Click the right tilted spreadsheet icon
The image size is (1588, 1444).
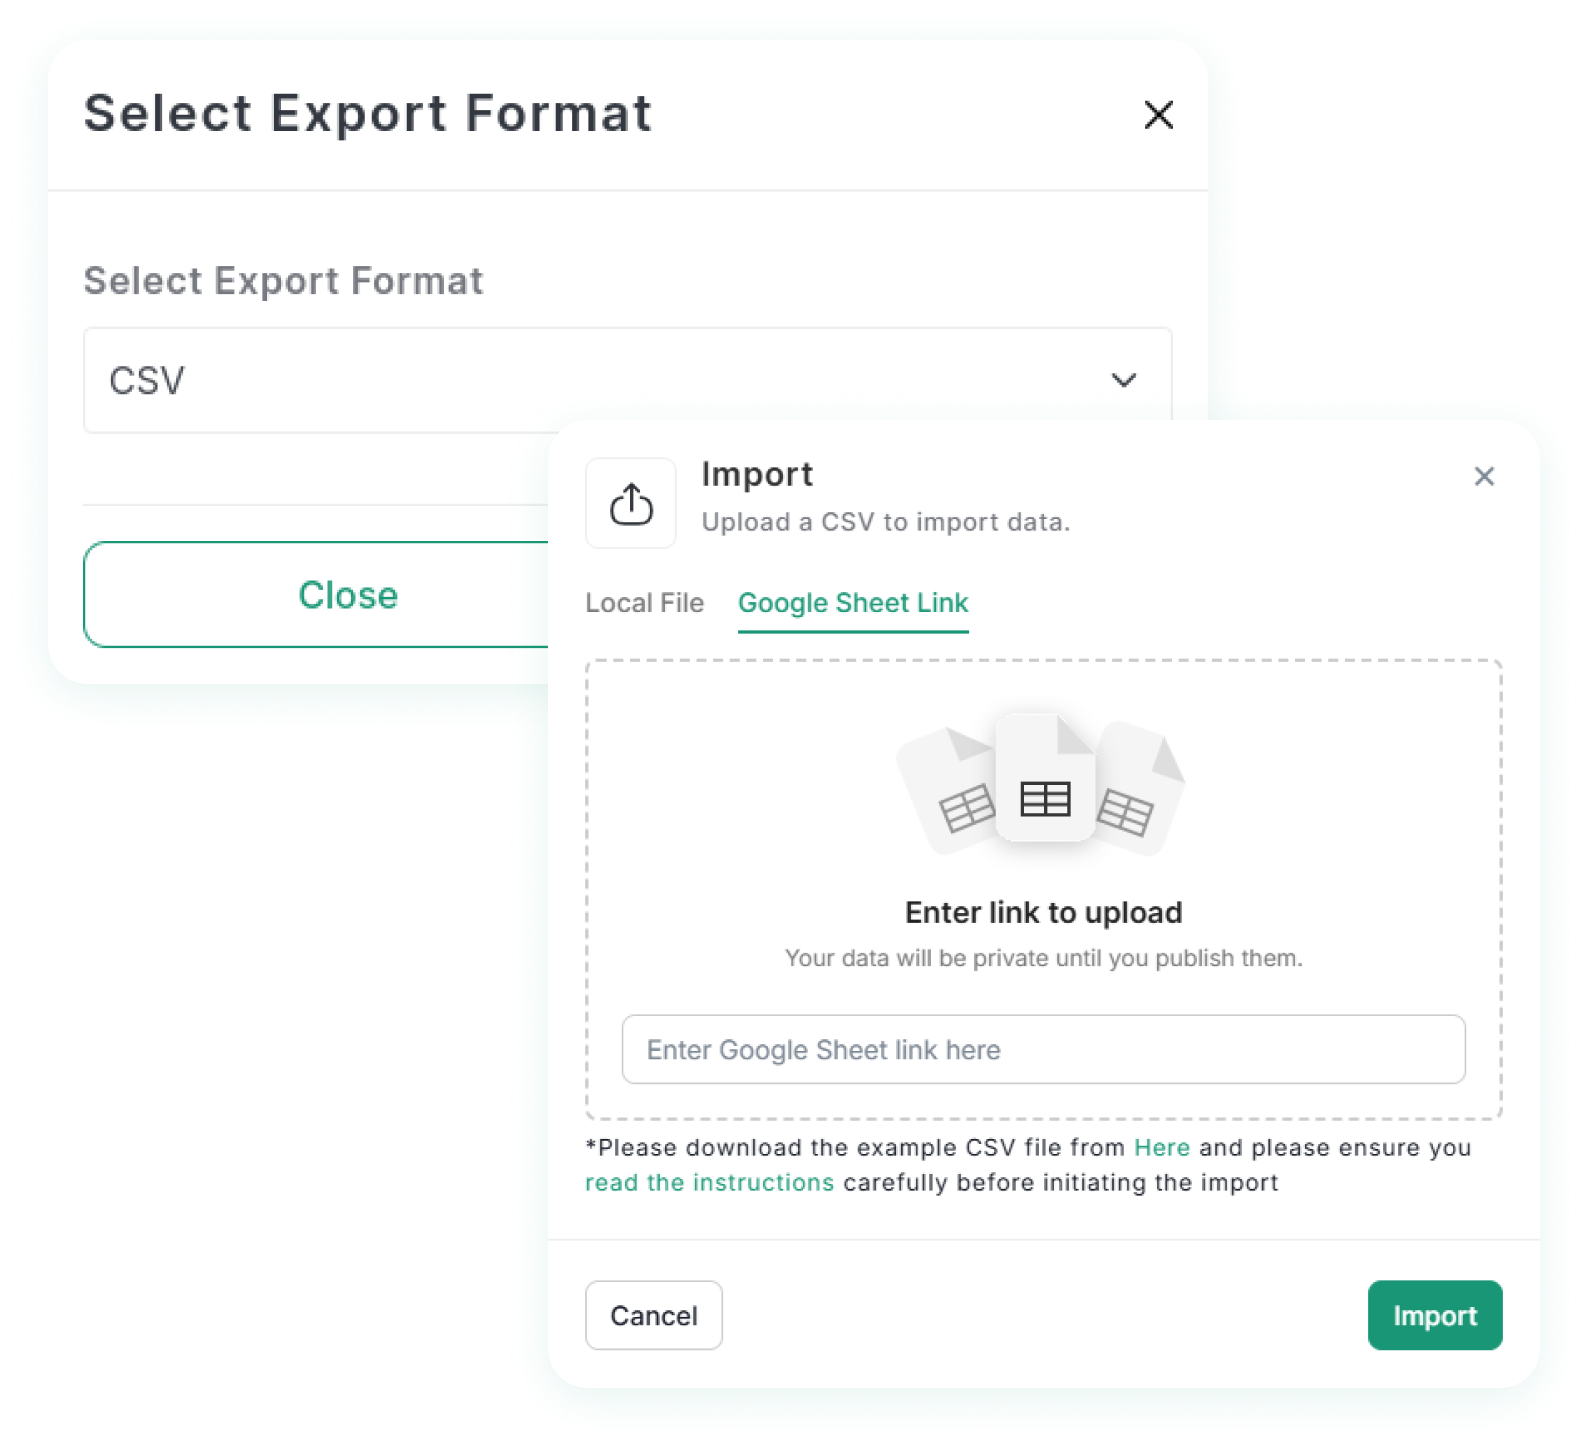tap(1138, 790)
